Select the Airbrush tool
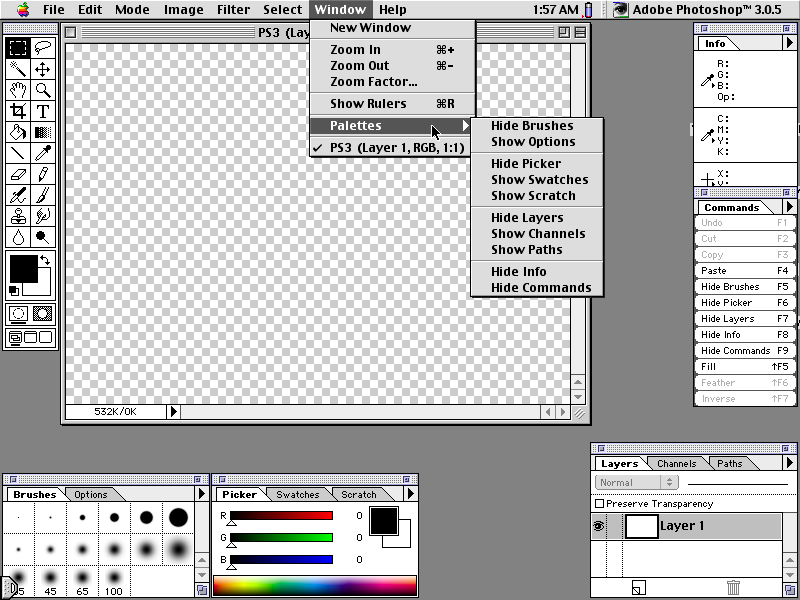Viewport: 800px width, 600px height. [18, 195]
